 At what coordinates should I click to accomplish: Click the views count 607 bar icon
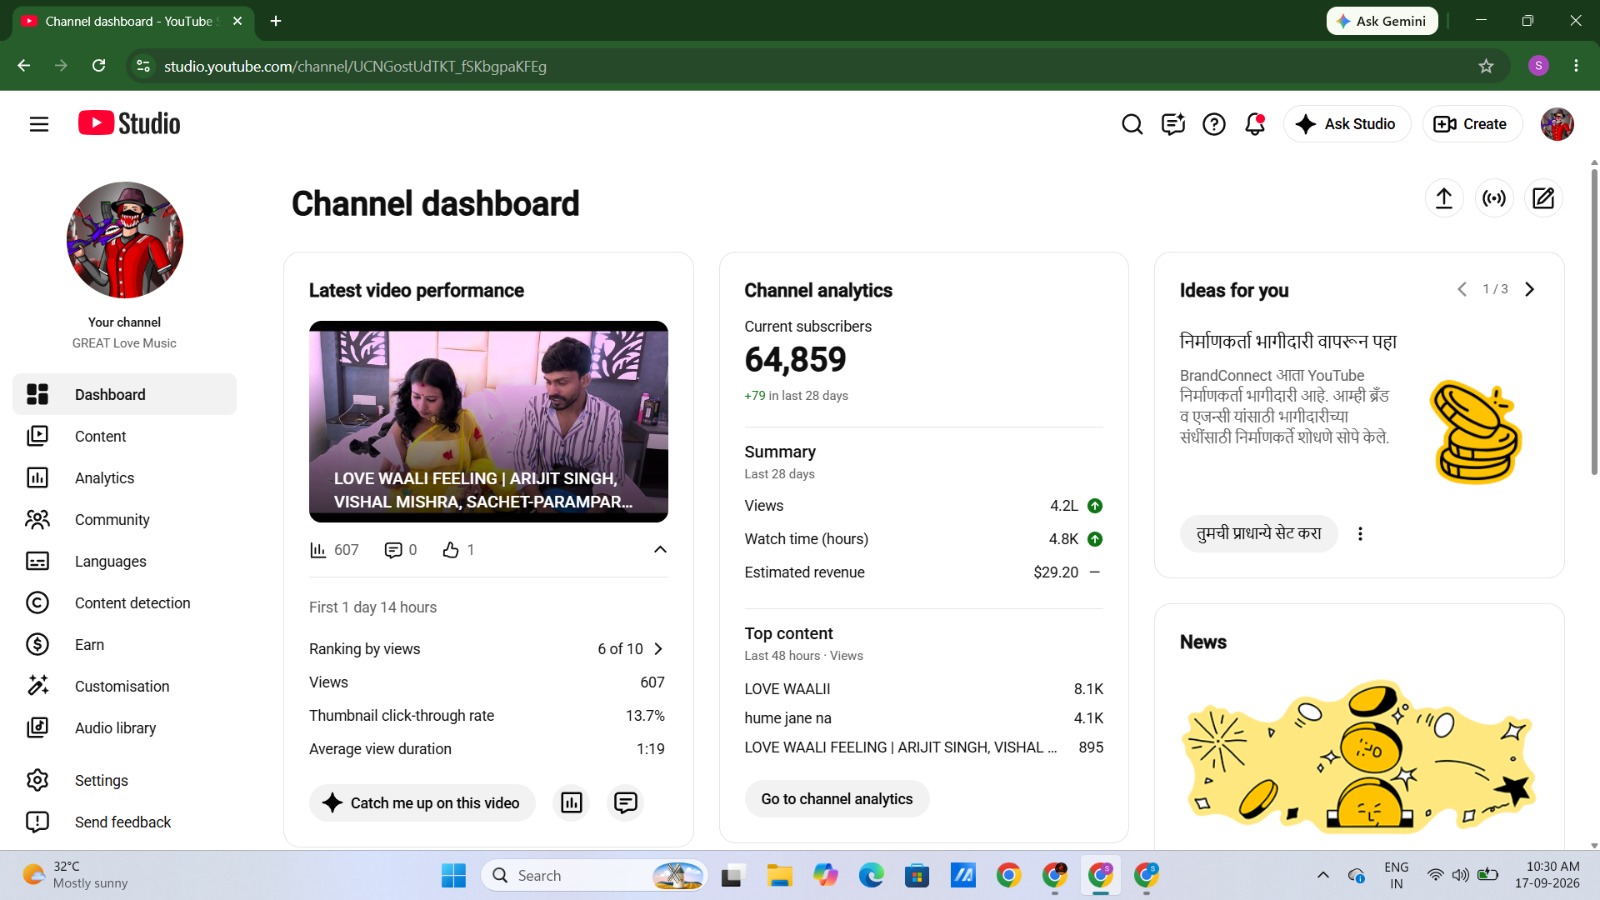(x=318, y=550)
